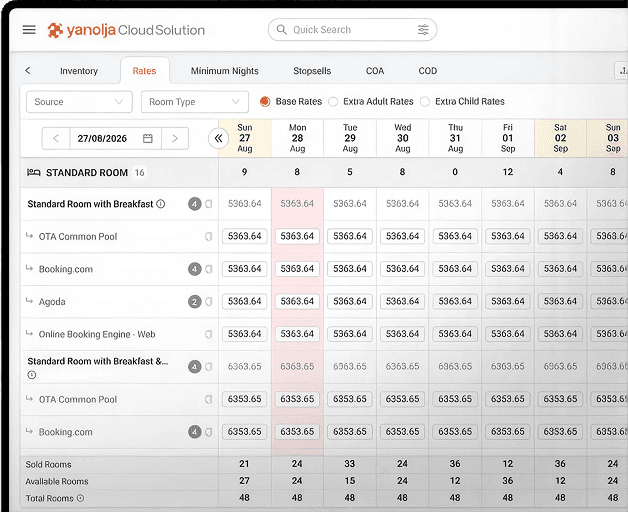Click the partially visible button at top right
Screen dimensions: 628x512
(621, 71)
